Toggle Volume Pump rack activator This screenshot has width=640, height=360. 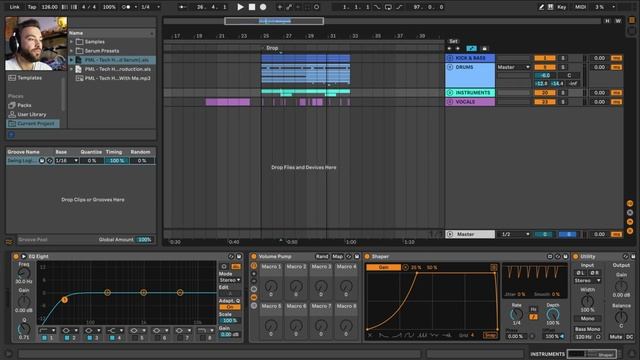pyautogui.click(x=253, y=256)
